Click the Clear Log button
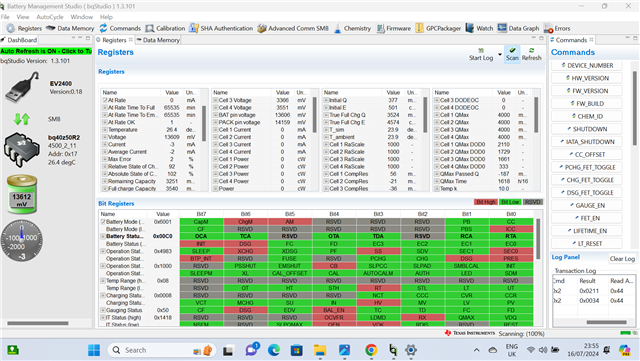 click(622, 259)
